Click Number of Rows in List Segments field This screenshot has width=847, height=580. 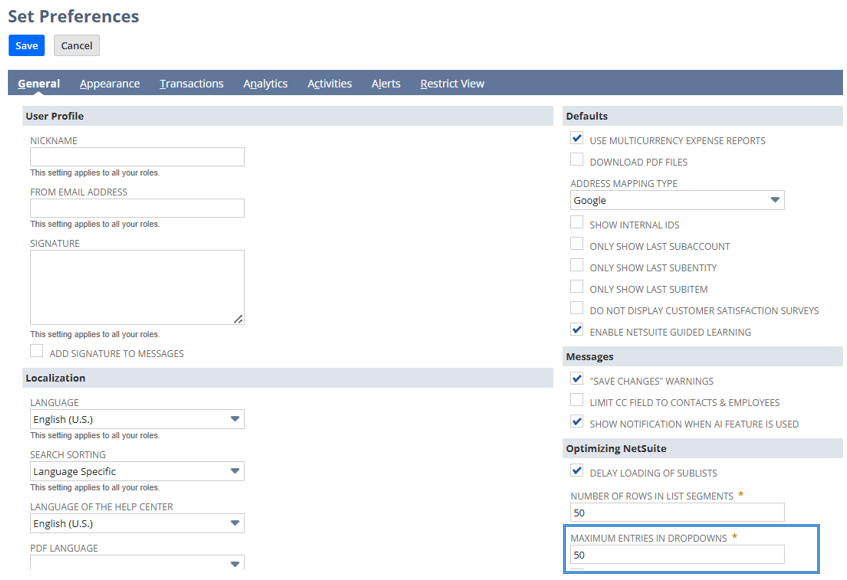coord(677,512)
